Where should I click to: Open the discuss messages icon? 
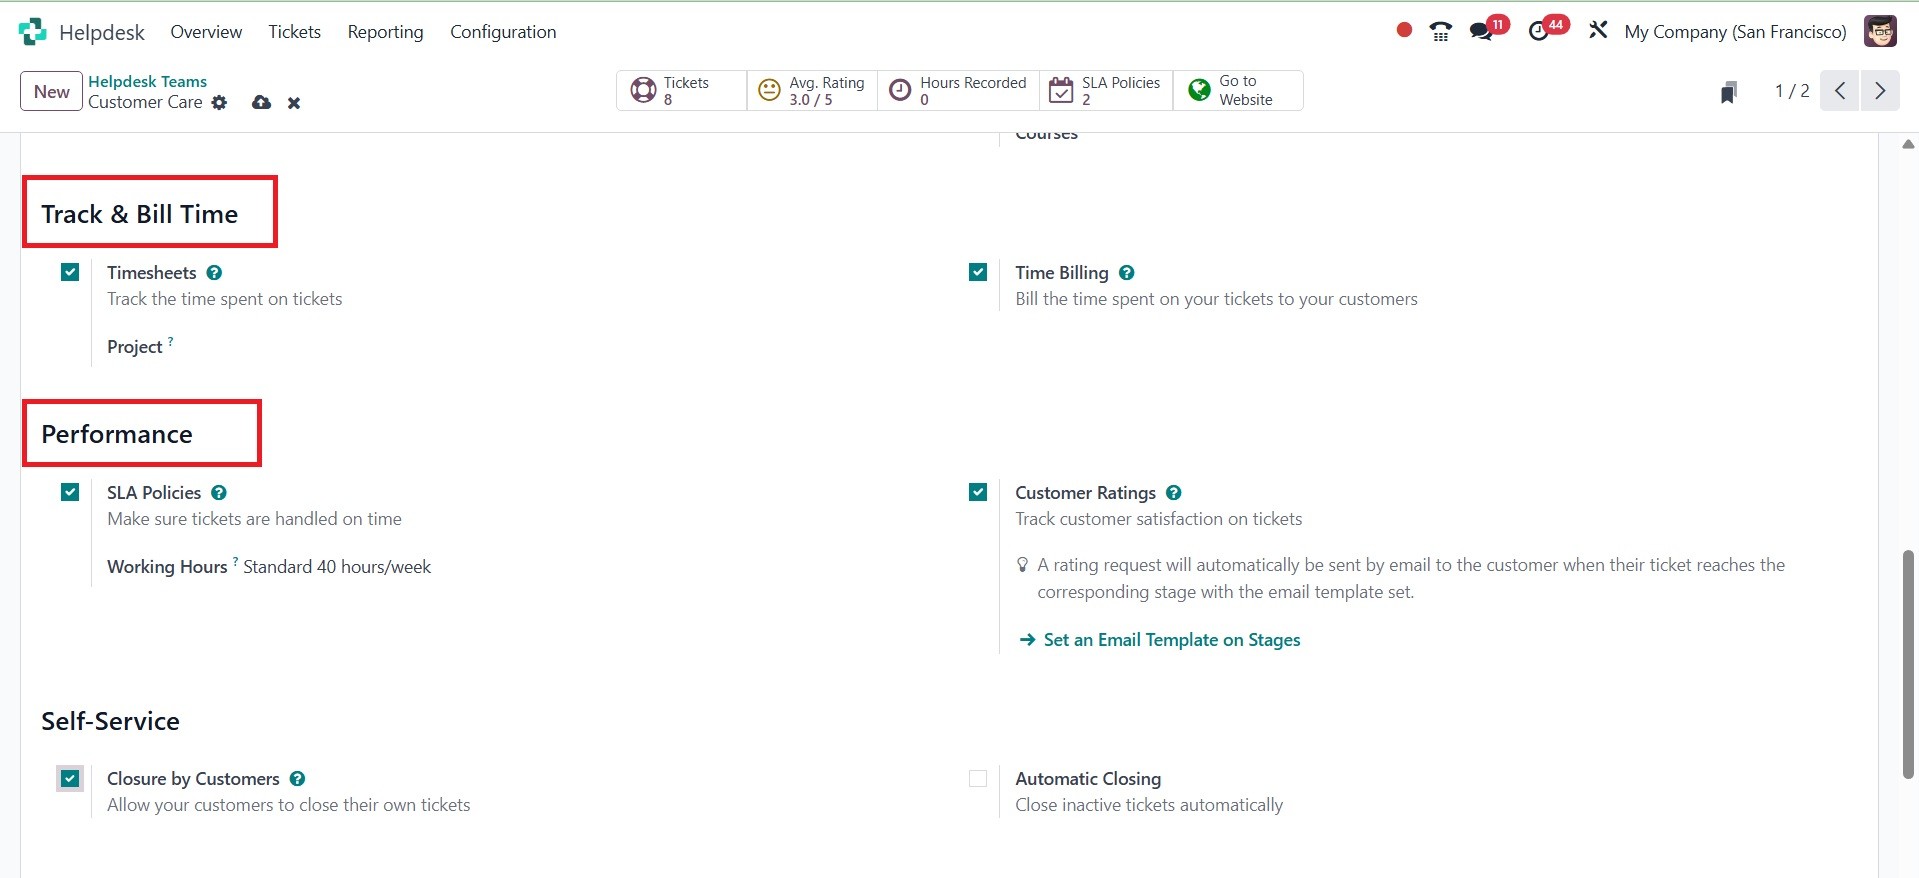pyautogui.click(x=1481, y=32)
